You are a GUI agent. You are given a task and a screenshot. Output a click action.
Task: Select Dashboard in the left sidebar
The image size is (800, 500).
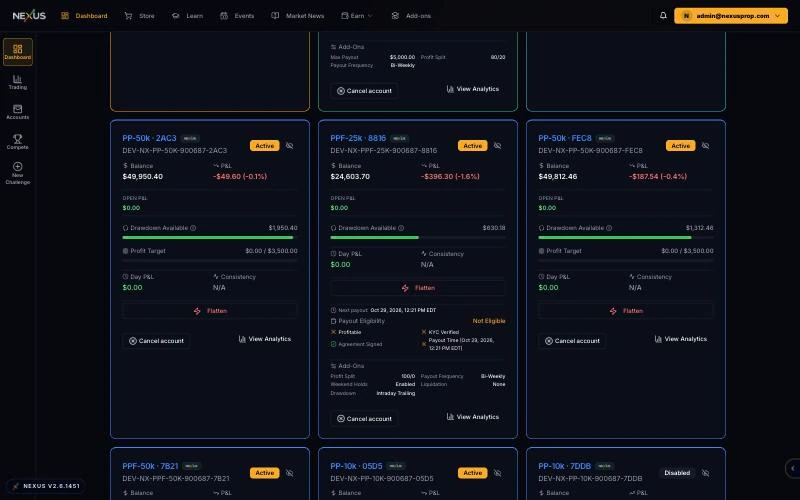point(17,52)
